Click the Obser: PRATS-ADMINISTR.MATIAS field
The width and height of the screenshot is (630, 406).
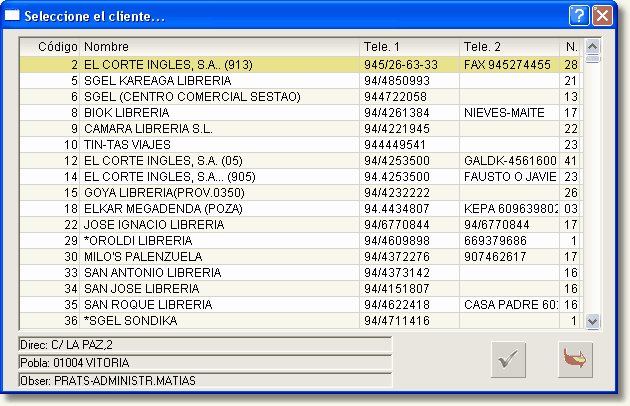click(205, 381)
